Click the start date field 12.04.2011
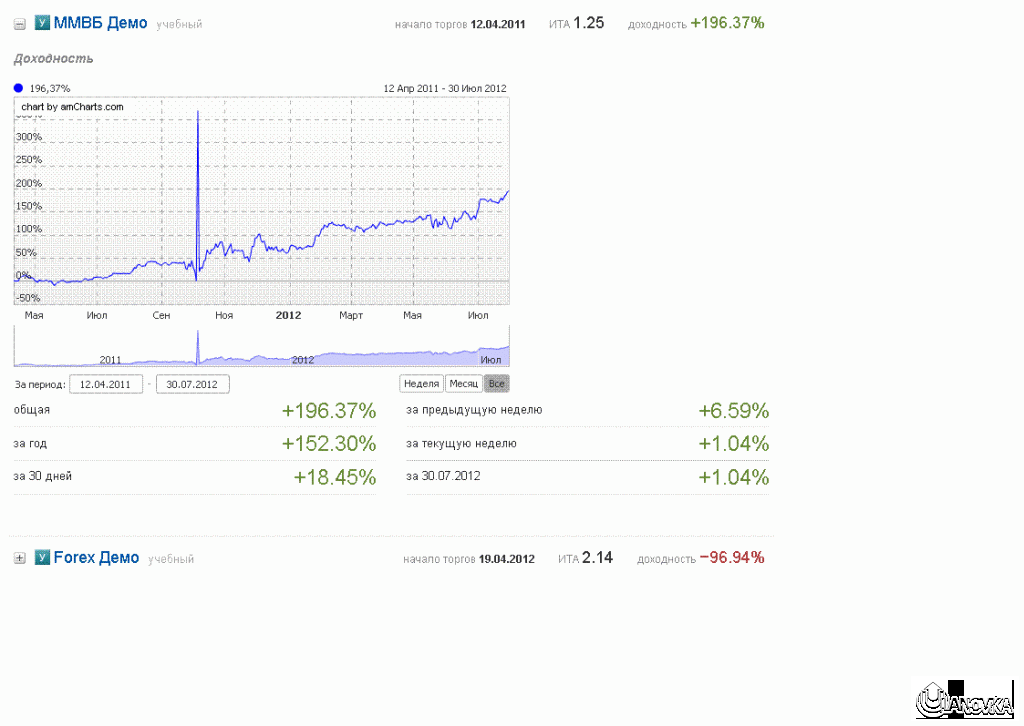Viewport: 1024px width, 726px height. click(105, 384)
